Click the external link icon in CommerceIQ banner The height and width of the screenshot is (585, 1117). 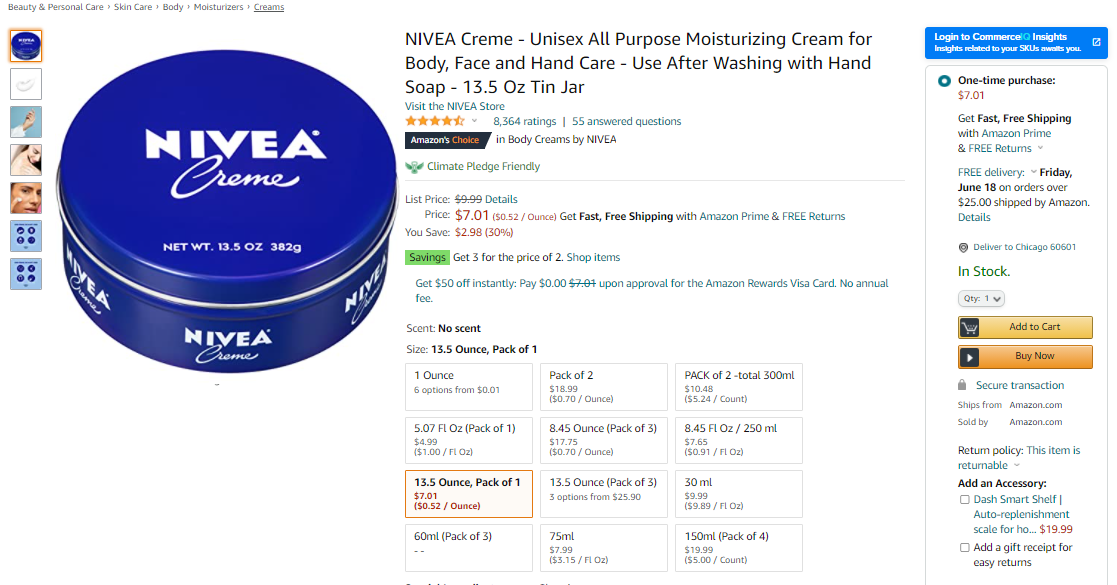(1096, 42)
